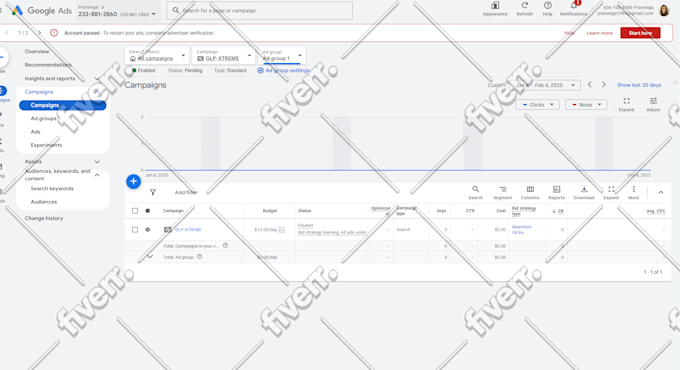Open Ad groups in the sidebar
The image size is (680, 370).
click(43, 118)
